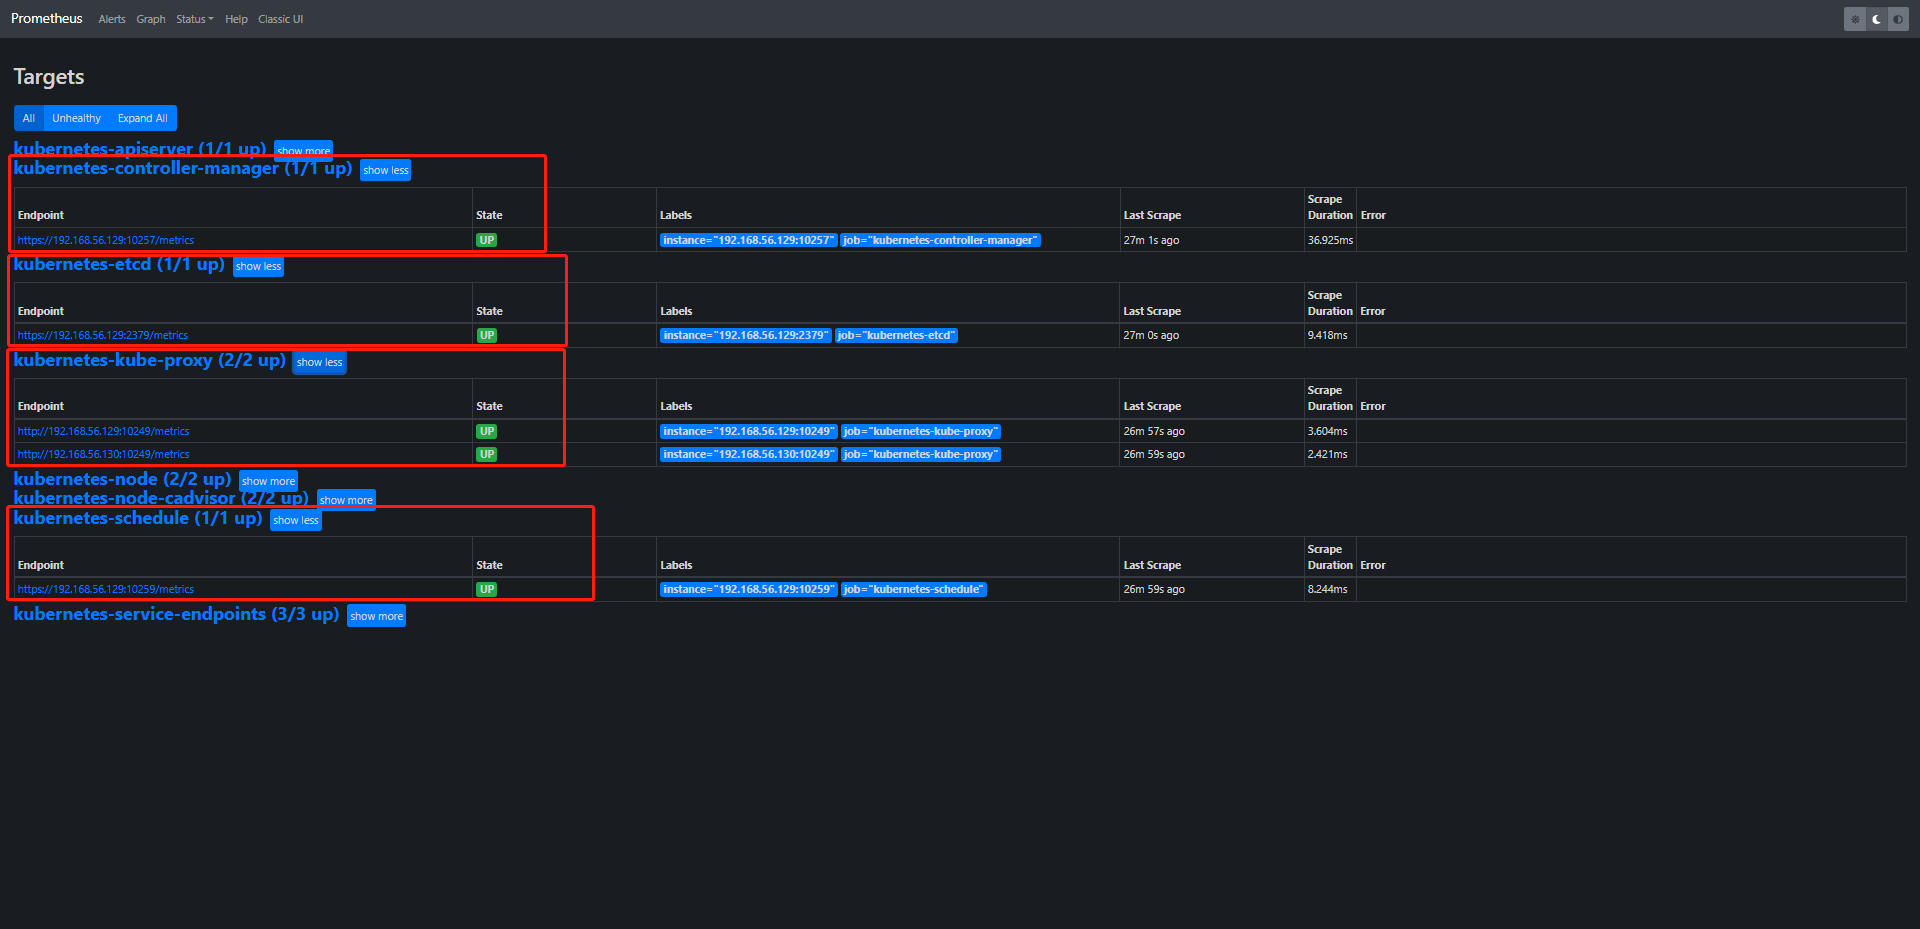The width and height of the screenshot is (1920, 929).
Task: Click the instance="192.168.56.129:10257" label
Action: pos(748,240)
